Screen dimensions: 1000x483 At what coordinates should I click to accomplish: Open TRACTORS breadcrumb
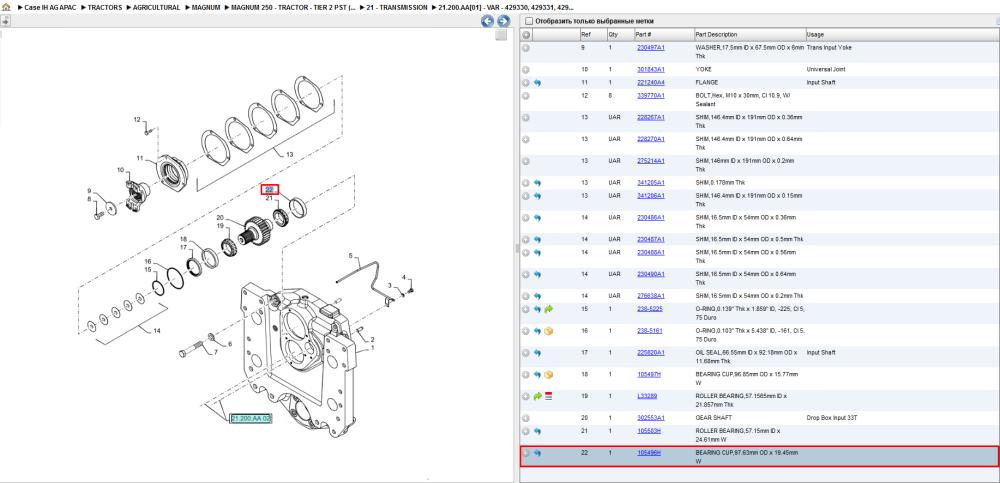(x=104, y=8)
